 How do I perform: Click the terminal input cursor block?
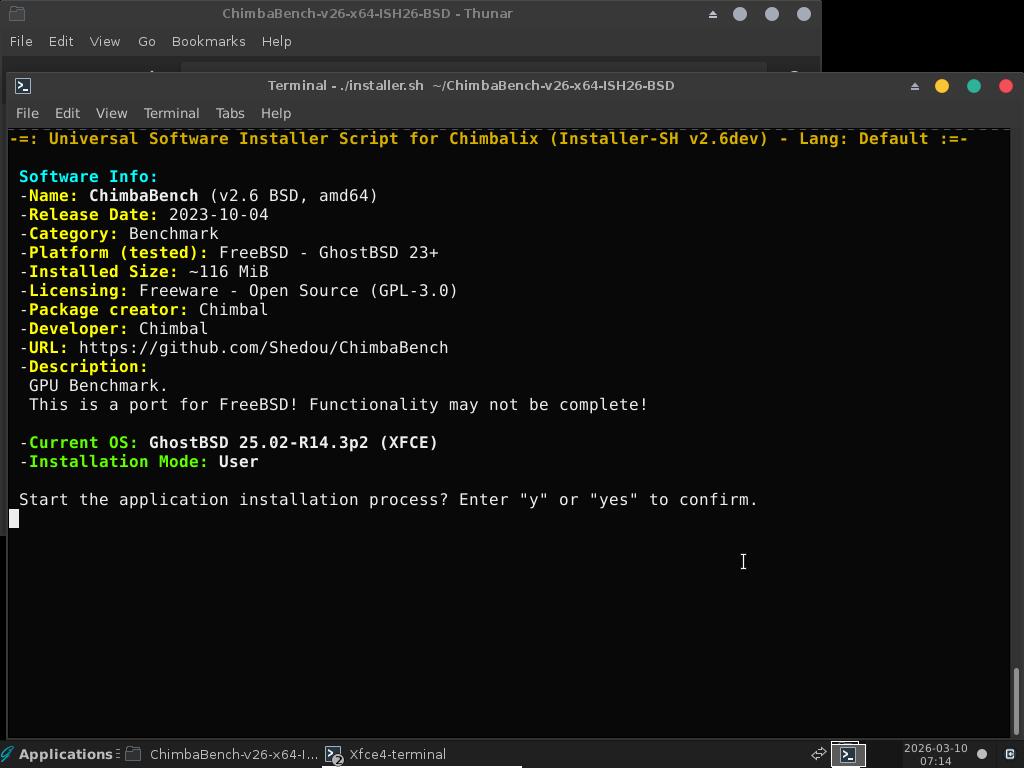point(14,519)
